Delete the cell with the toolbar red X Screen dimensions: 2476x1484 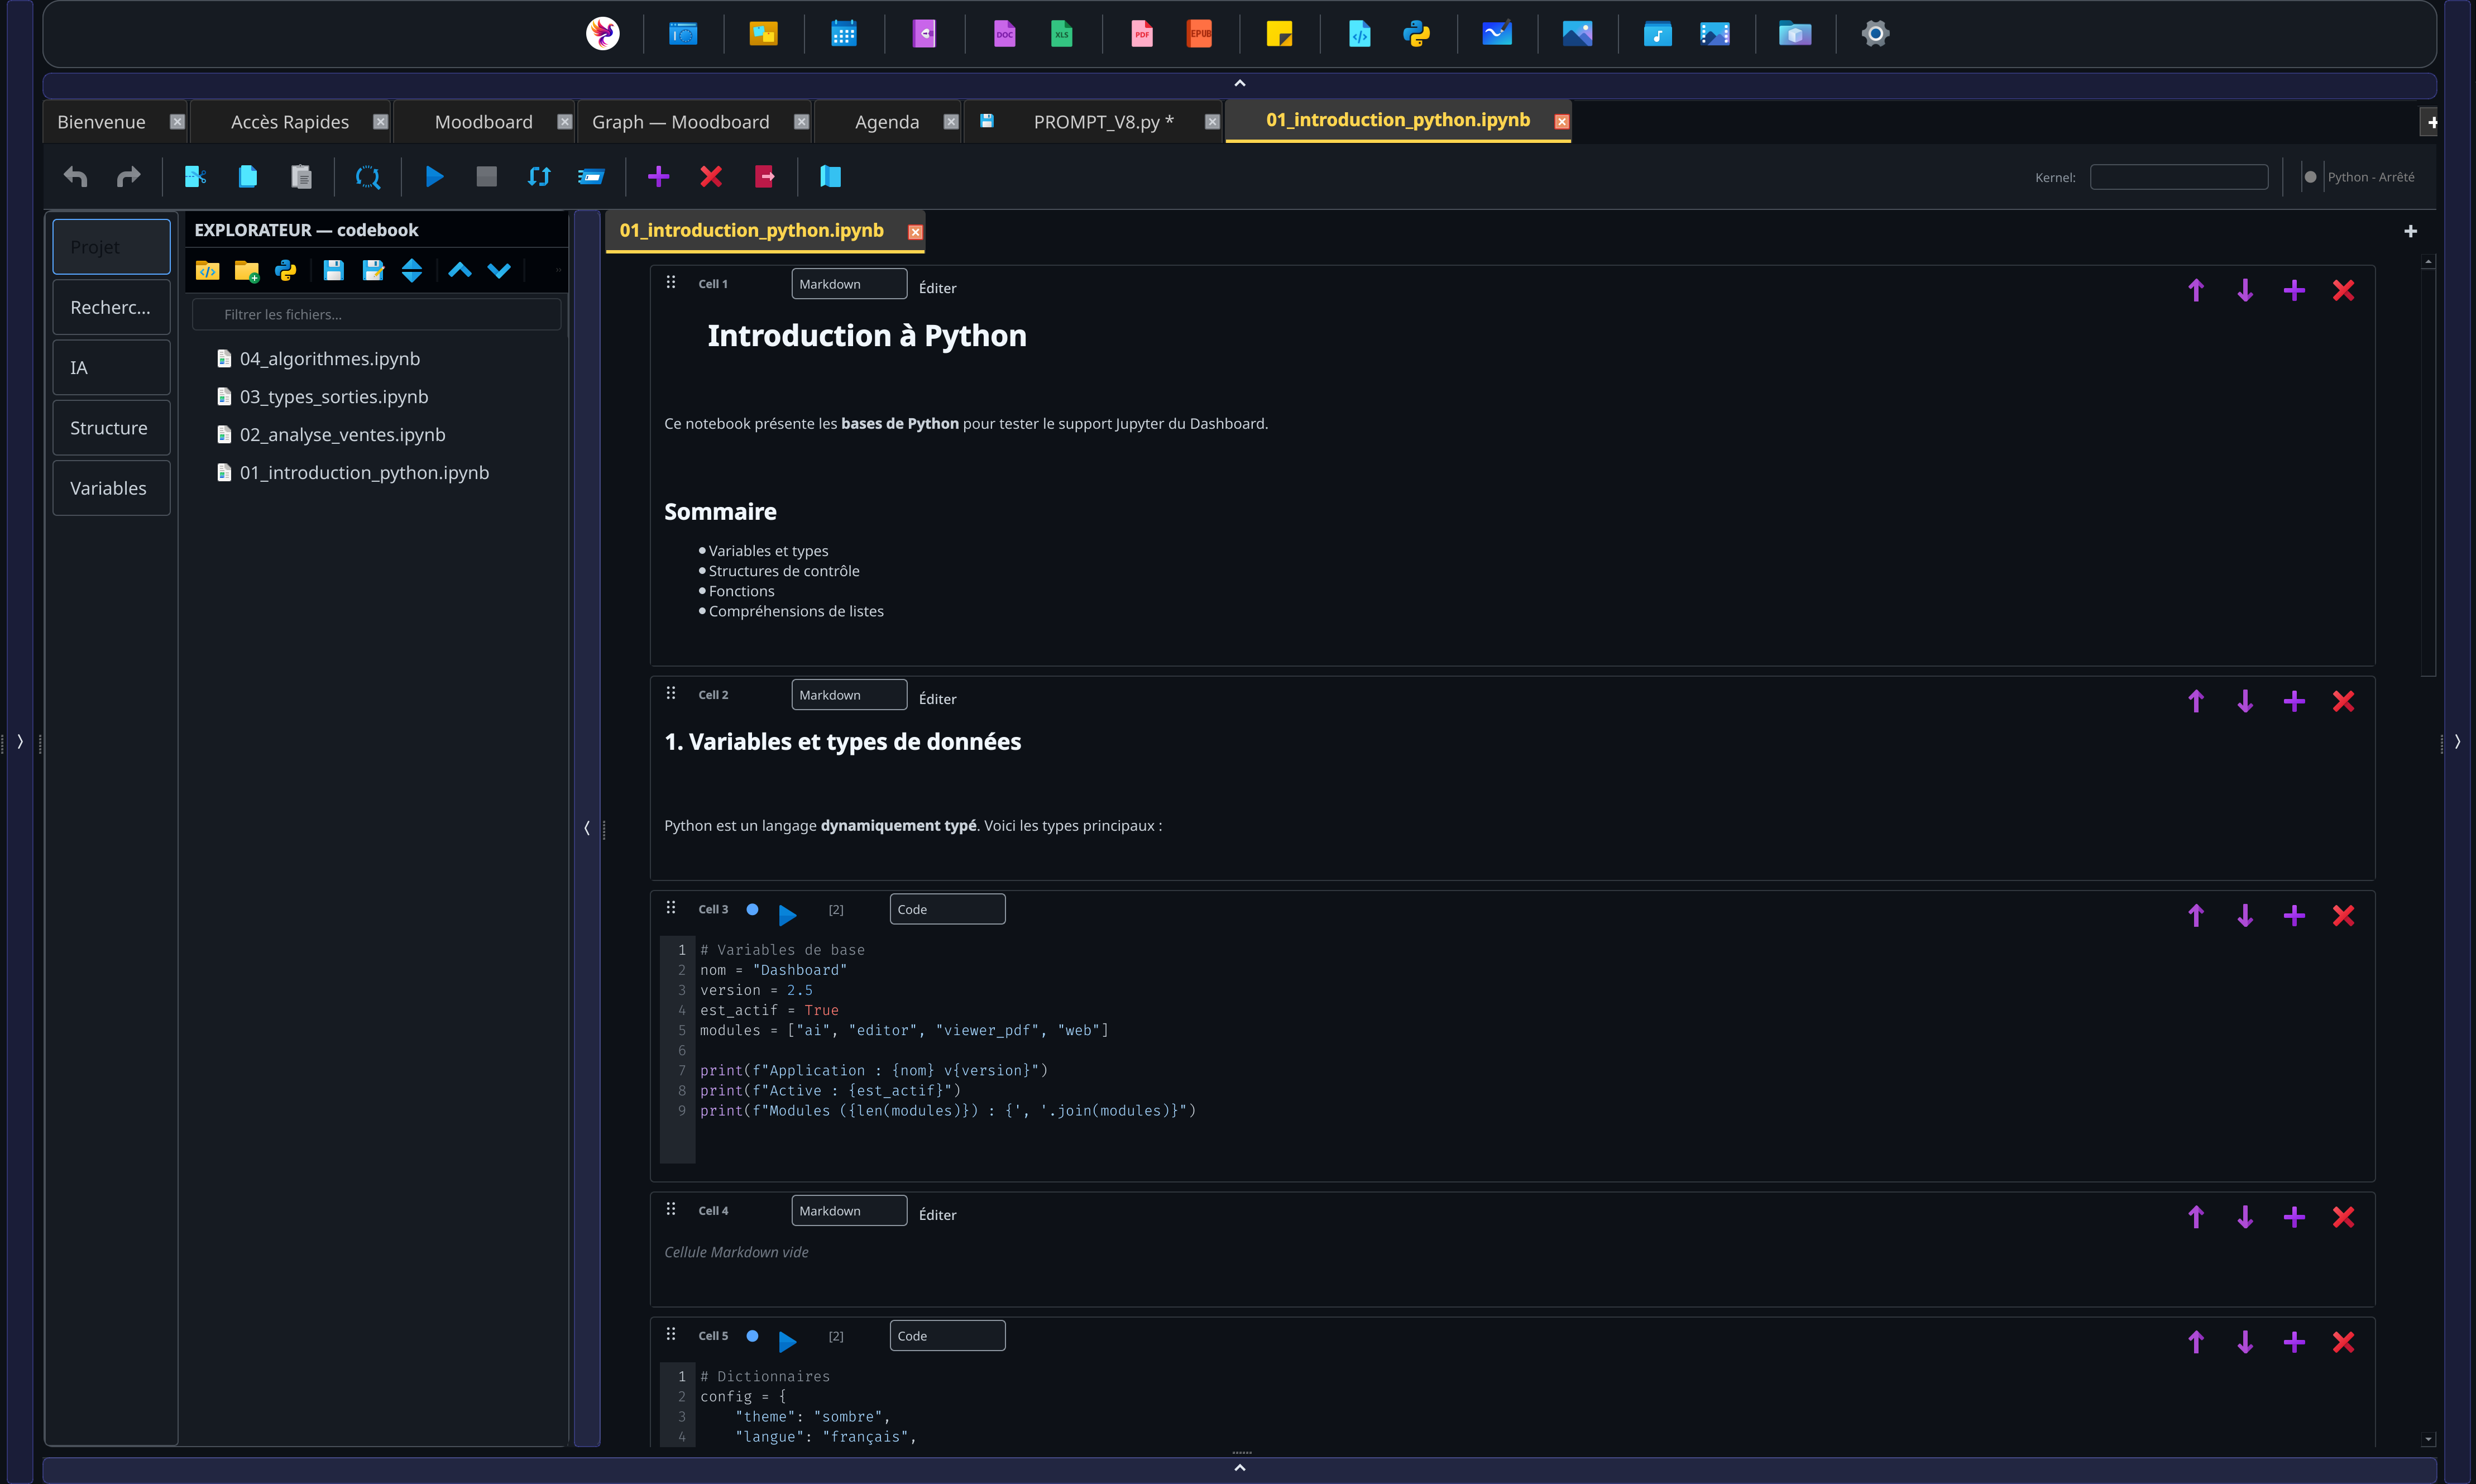pyautogui.click(x=711, y=177)
